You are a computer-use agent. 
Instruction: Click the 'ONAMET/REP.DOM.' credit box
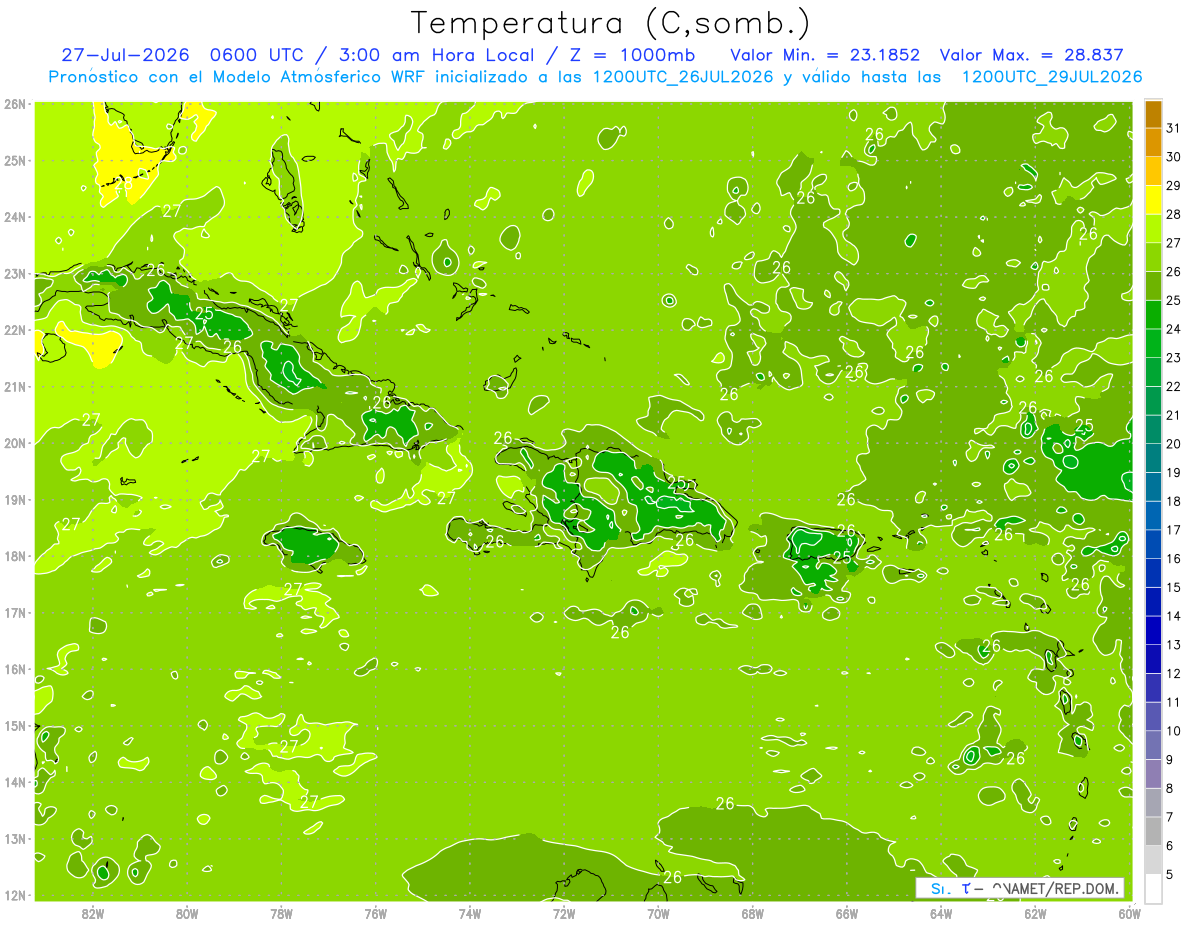pyautogui.click(x=1020, y=888)
